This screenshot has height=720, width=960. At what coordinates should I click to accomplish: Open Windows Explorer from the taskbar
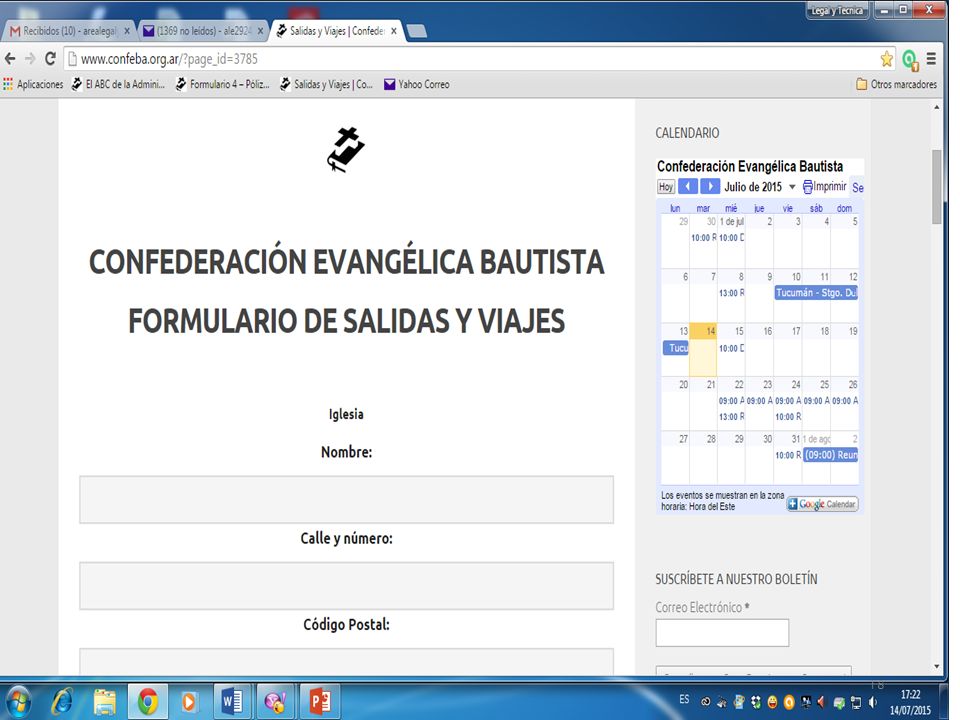pyautogui.click(x=105, y=702)
